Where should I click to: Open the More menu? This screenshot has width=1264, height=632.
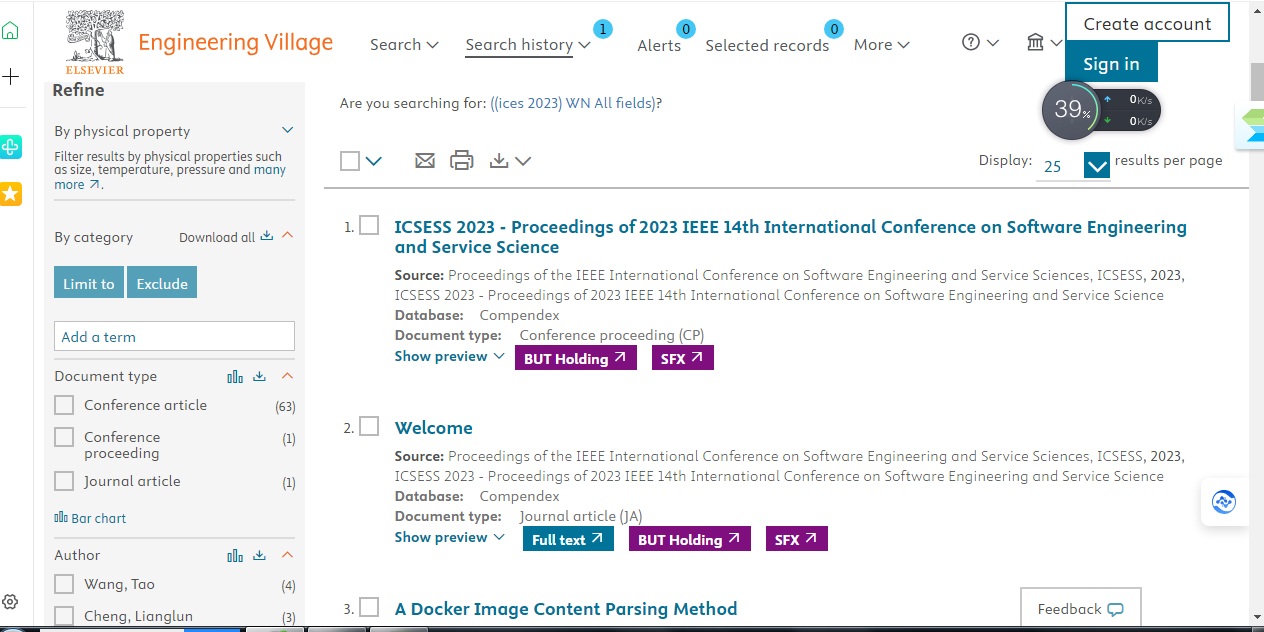882,44
